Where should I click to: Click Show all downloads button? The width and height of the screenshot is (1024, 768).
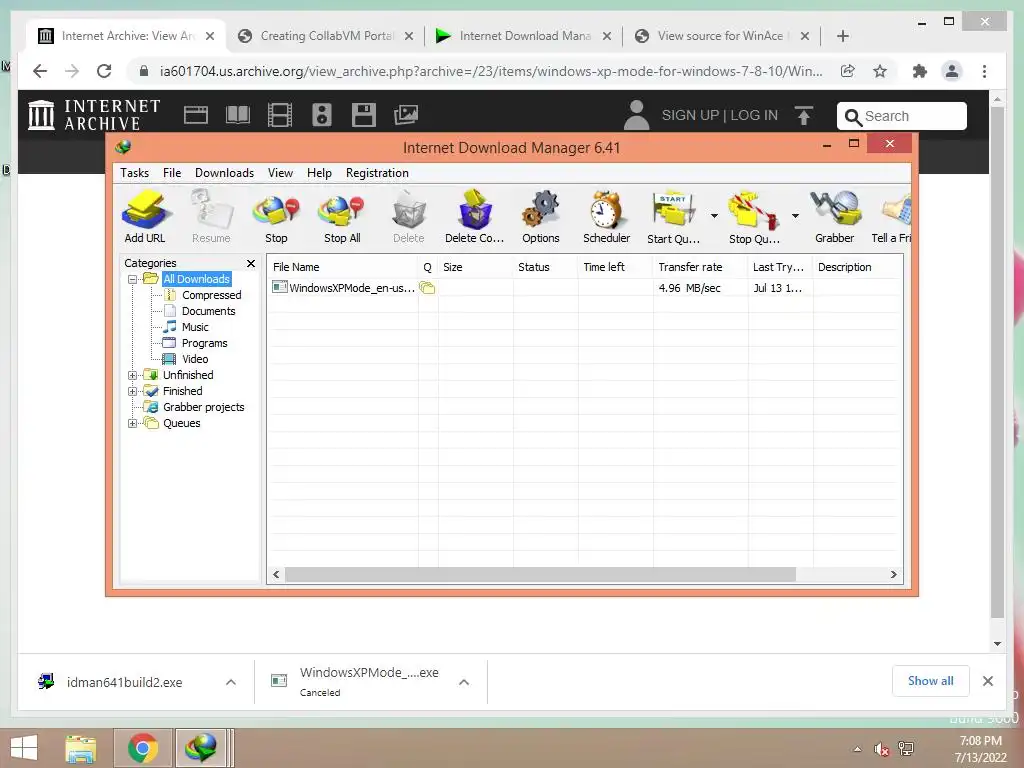click(931, 681)
